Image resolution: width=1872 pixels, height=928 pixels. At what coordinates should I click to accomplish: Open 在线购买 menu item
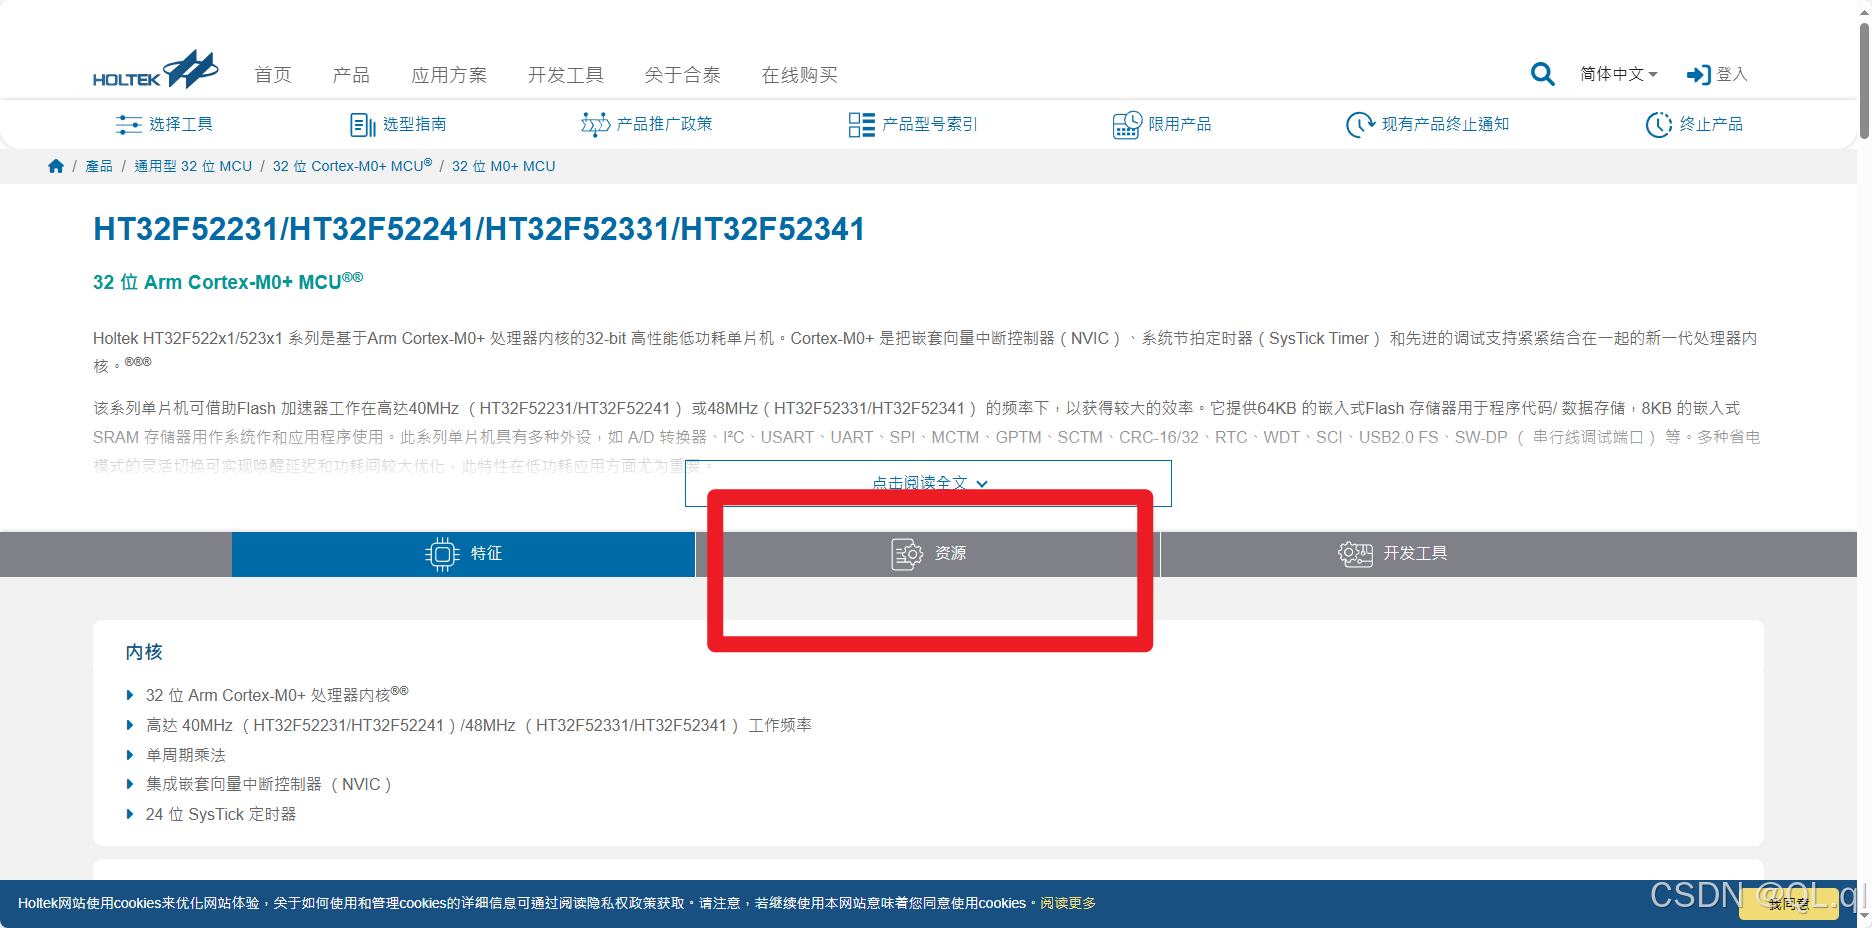(x=800, y=75)
